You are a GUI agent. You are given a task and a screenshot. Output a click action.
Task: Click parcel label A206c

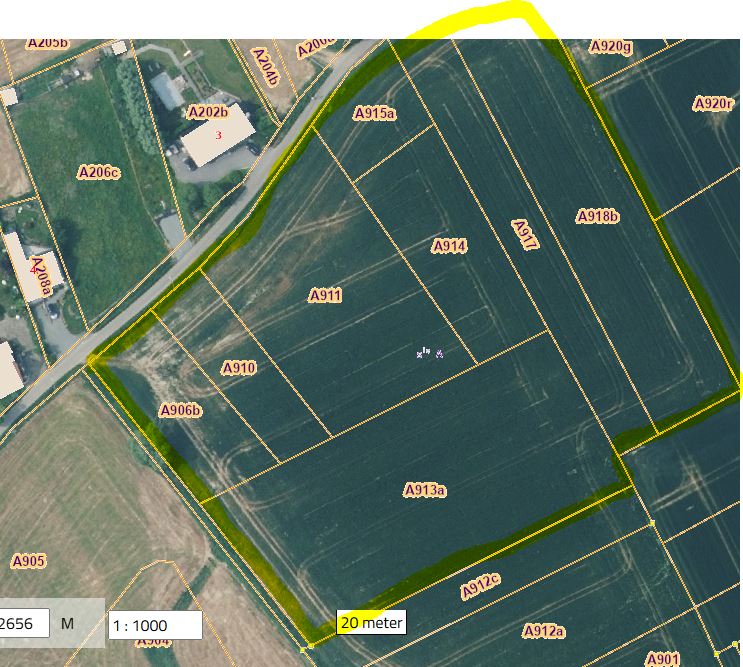pyautogui.click(x=99, y=173)
